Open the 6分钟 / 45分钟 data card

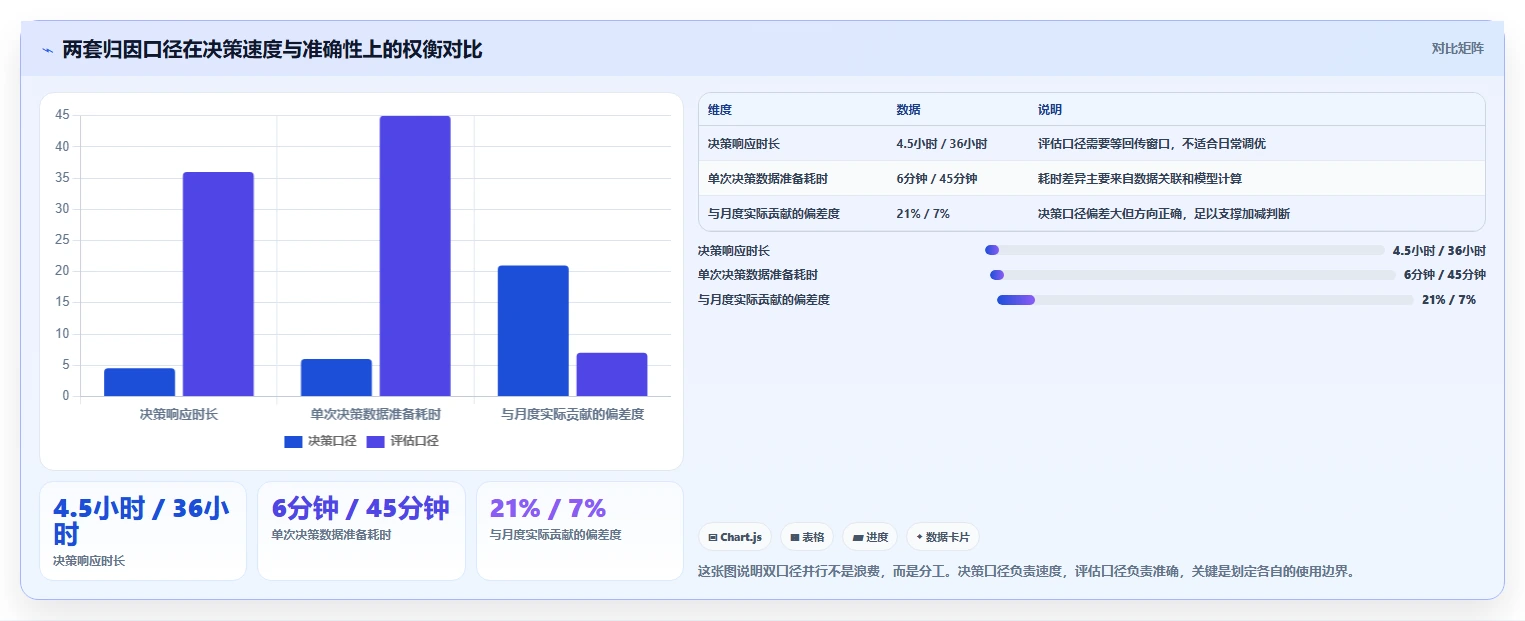coord(361,531)
